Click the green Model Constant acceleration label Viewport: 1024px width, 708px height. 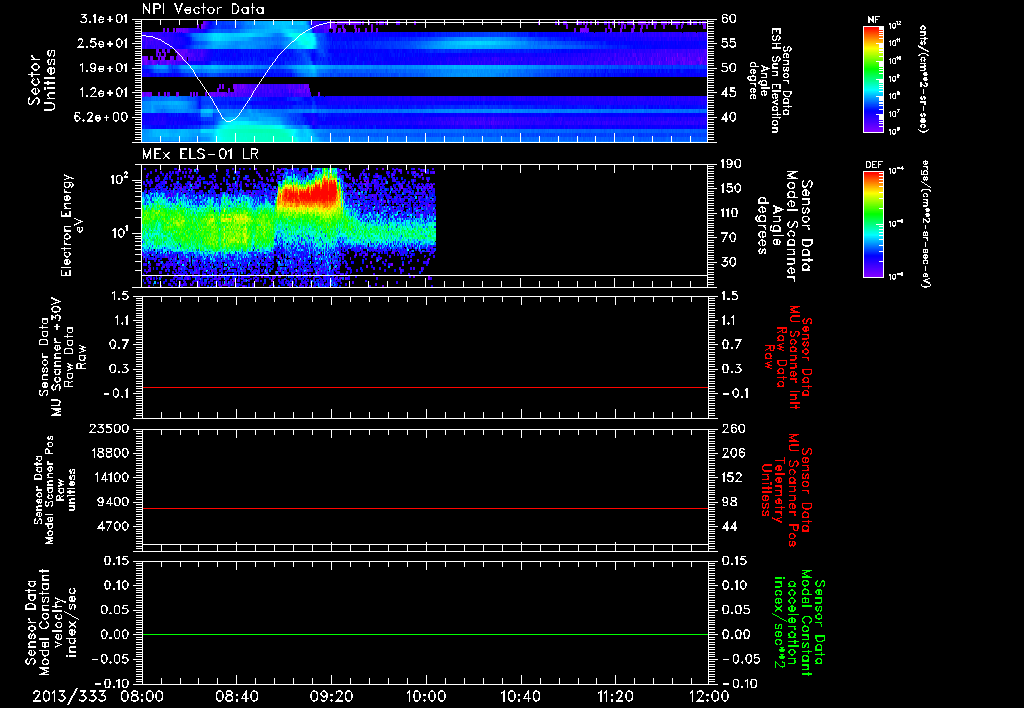coord(798,623)
